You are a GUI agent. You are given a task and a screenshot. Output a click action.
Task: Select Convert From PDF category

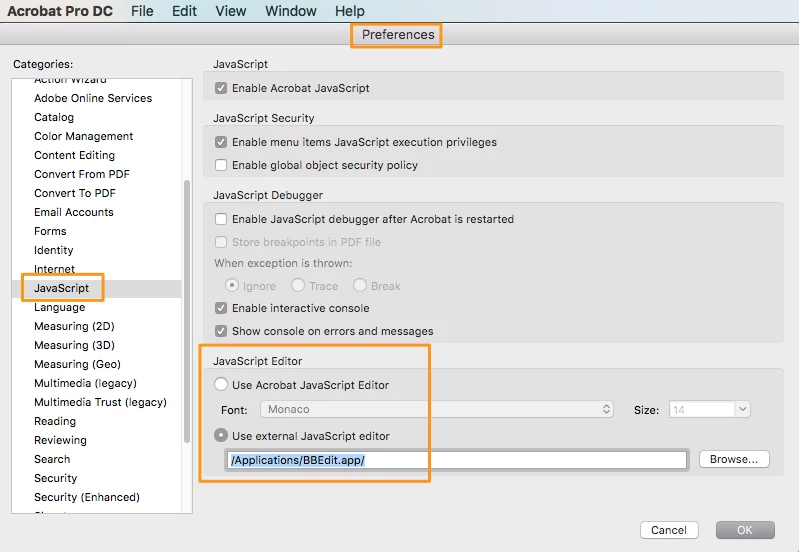pos(82,174)
